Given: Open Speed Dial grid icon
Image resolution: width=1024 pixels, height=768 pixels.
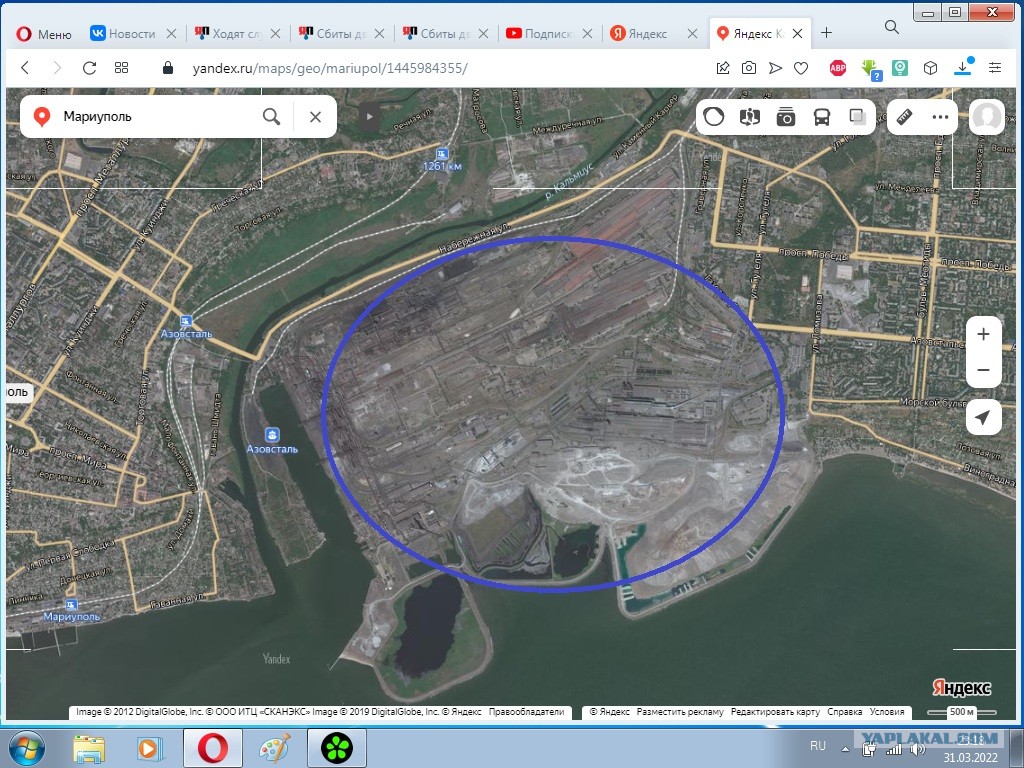Looking at the screenshot, I should click(121, 68).
